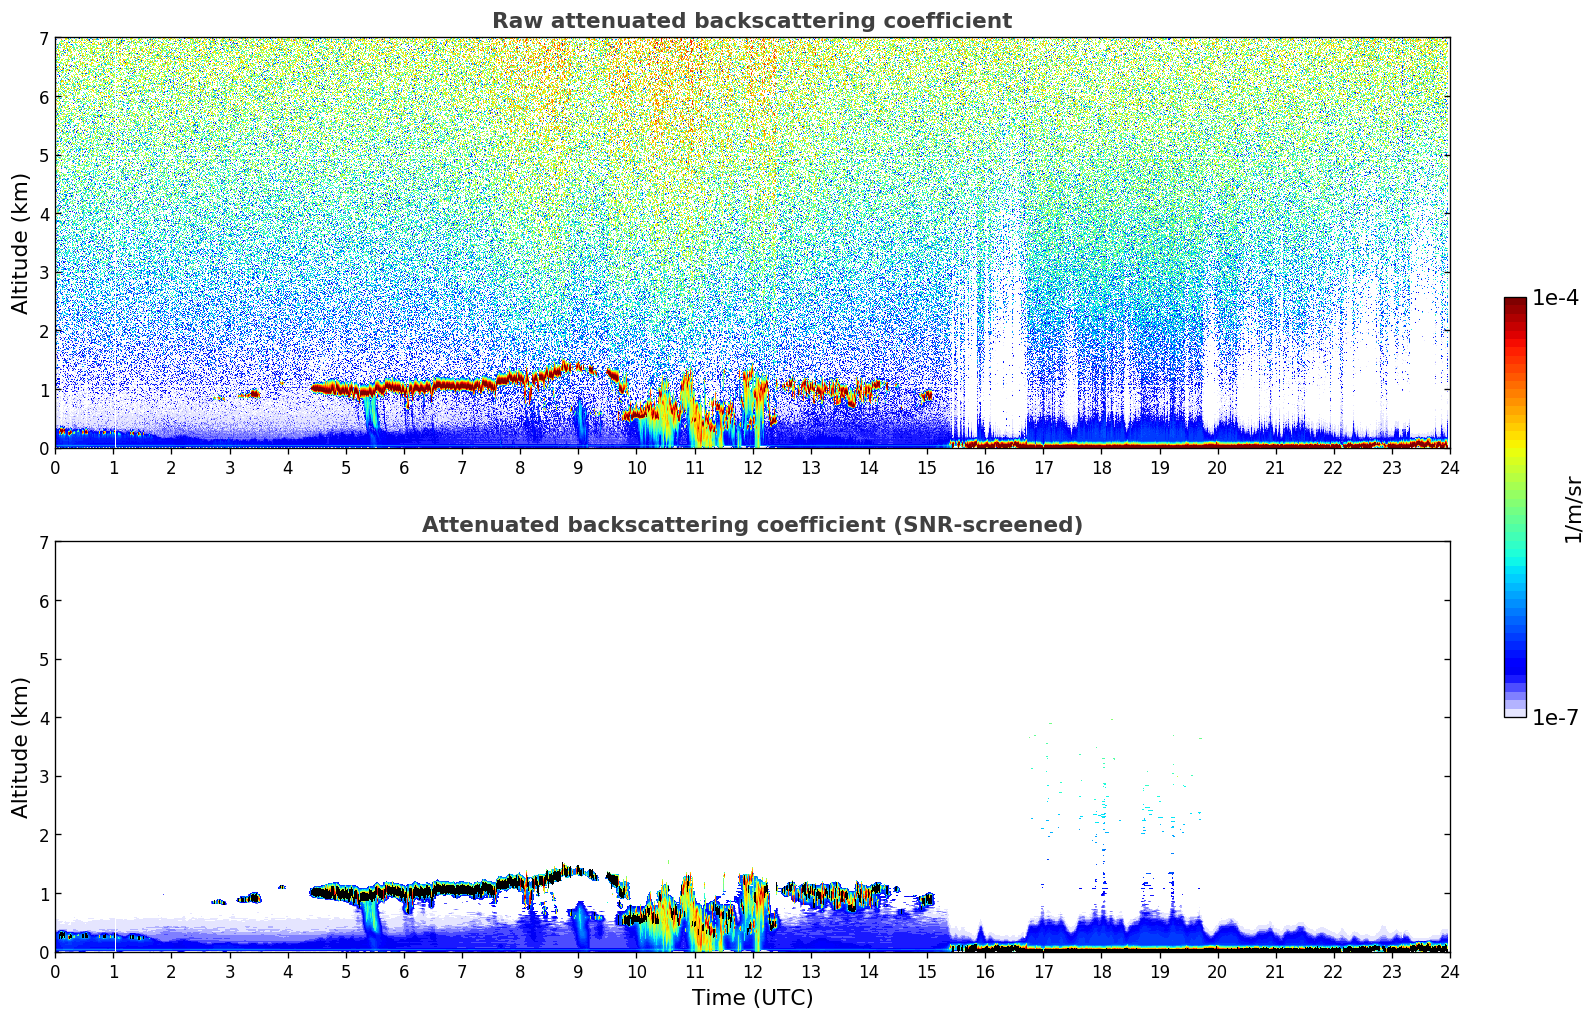Click time tick '23' under the SNR-screened plot
The width and height of the screenshot is (1595, 1020).
coord(1392,972)
